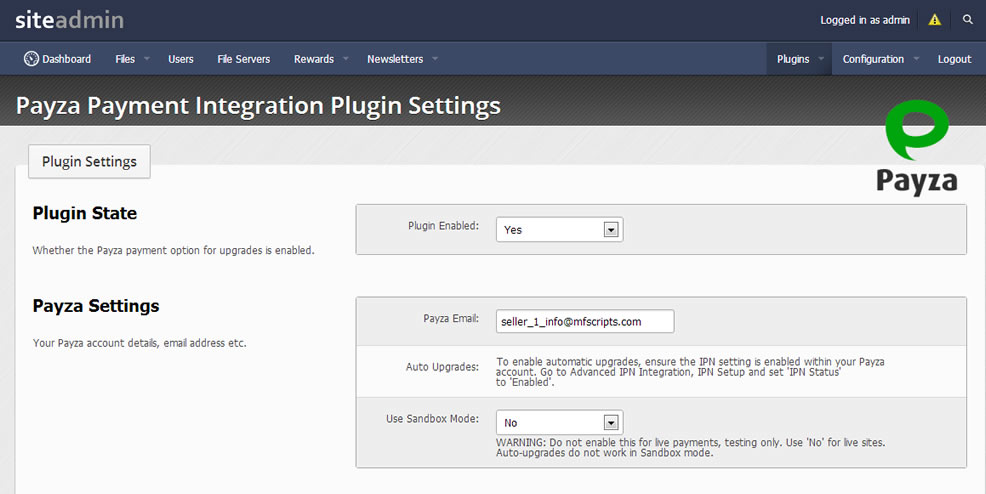The height and width of the screenshot is (494, 986).
Task: Click the Logout link
Action: 954,59
